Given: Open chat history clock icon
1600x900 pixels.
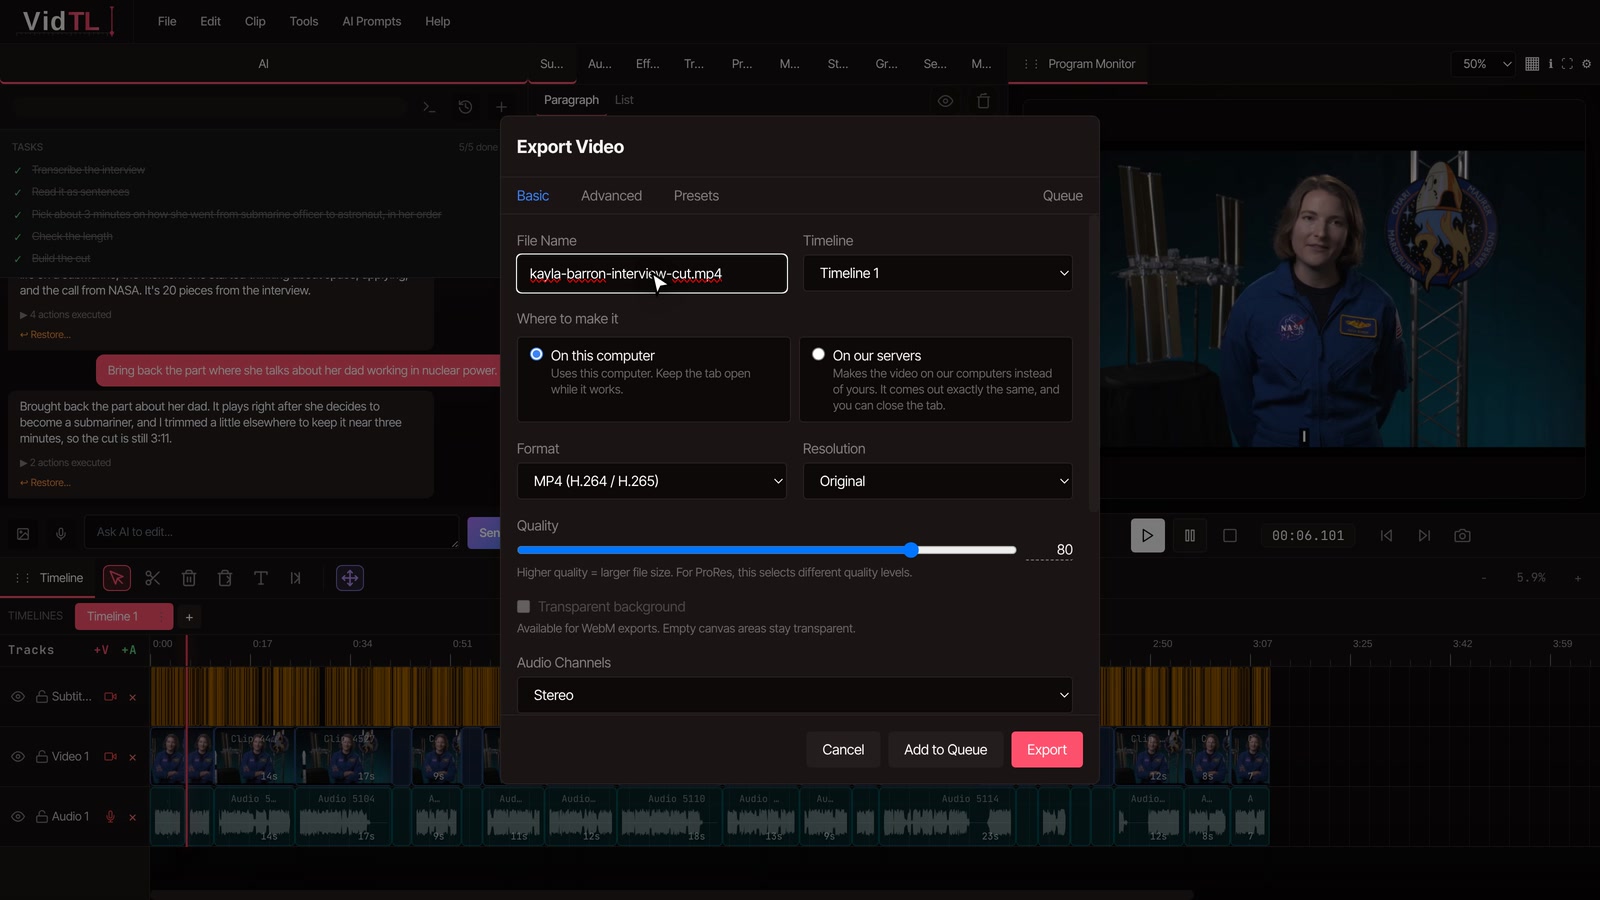Looking at the screenshot, I should click(x=465, y=107).
